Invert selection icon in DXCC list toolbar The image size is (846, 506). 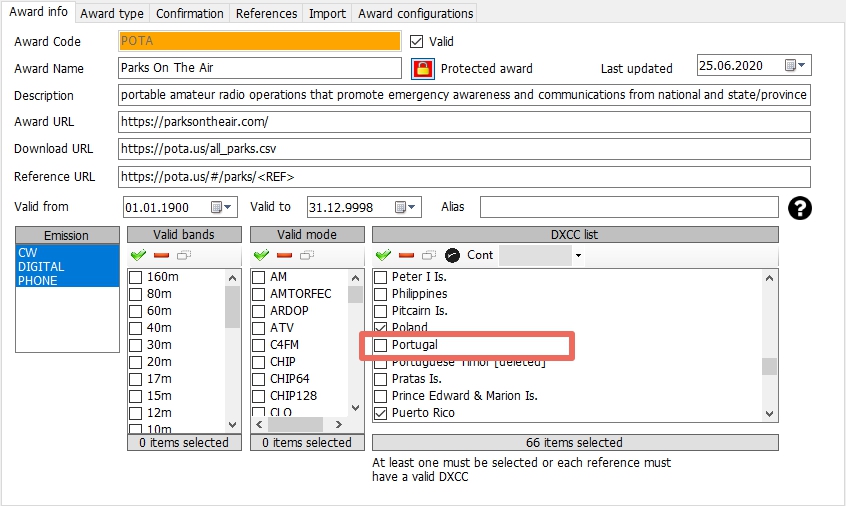pyautogui.click(x=429, y=255)
